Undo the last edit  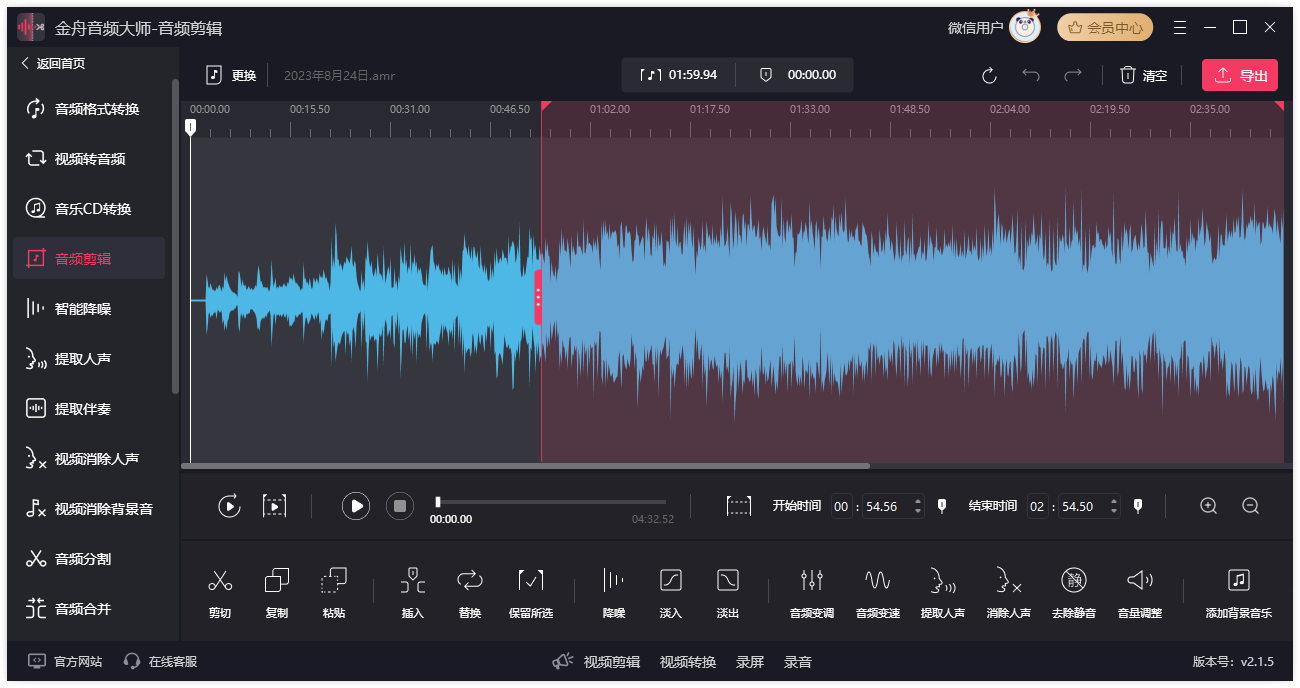click(x=1031, y=75)
